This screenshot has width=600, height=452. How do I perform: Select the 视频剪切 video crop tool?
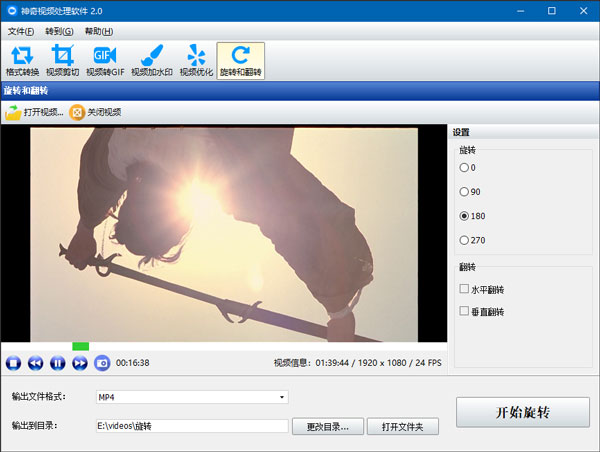(62, 61)
